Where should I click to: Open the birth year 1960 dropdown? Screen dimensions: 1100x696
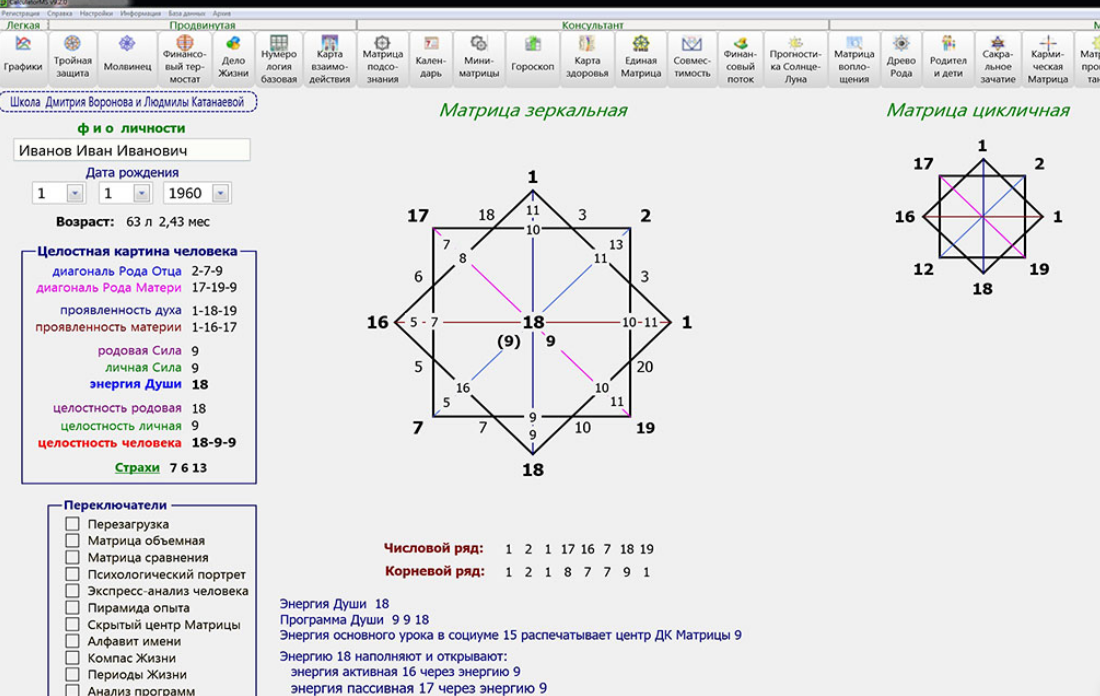point(221,193)
